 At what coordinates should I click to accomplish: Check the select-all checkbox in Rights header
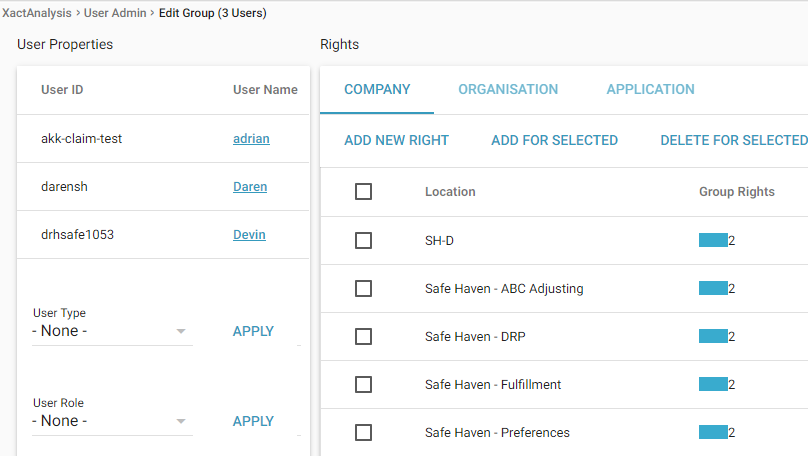pos(363,191)
